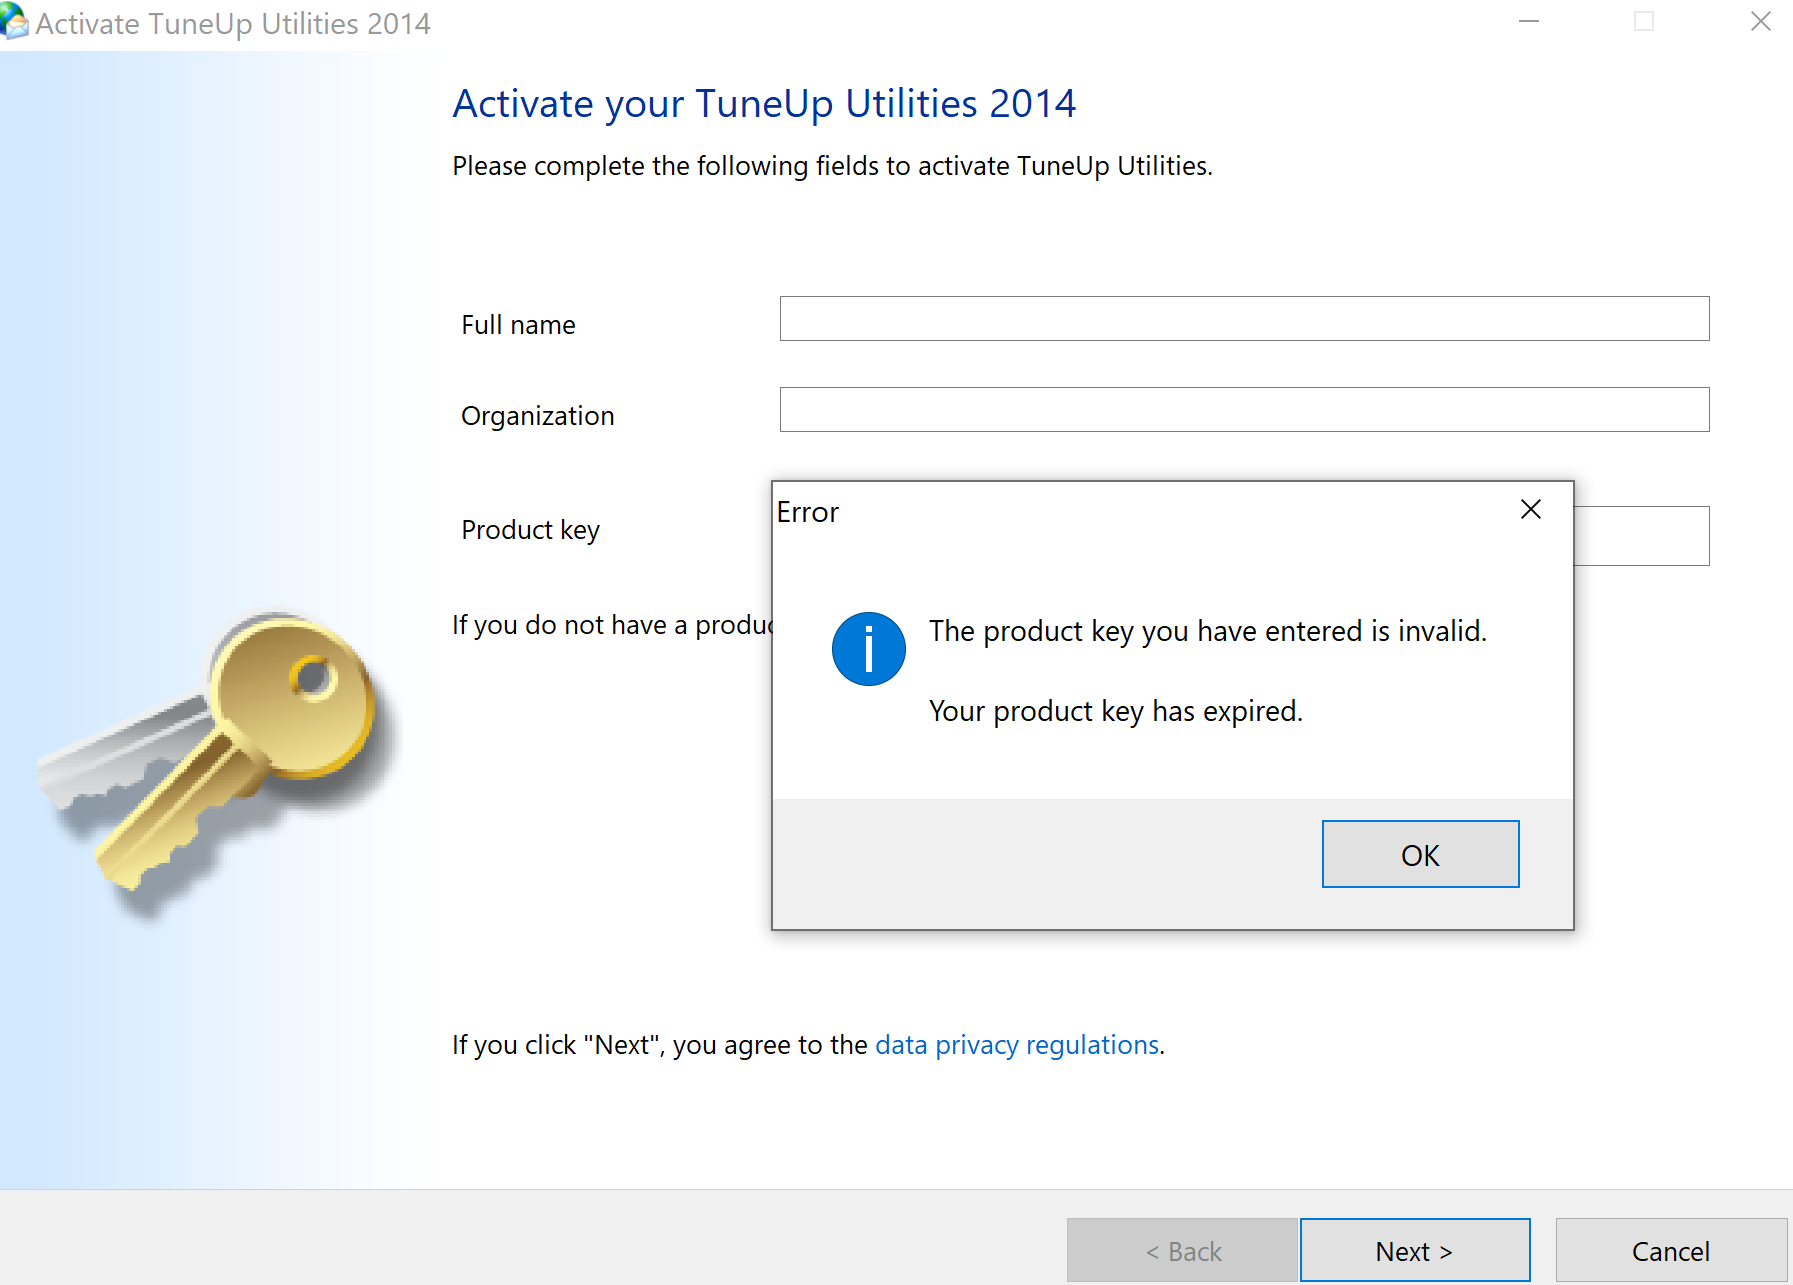Maximize the activation window
Image resolution: width=1793 pixels, height=1285 pixels.
tap(1643, 22)
